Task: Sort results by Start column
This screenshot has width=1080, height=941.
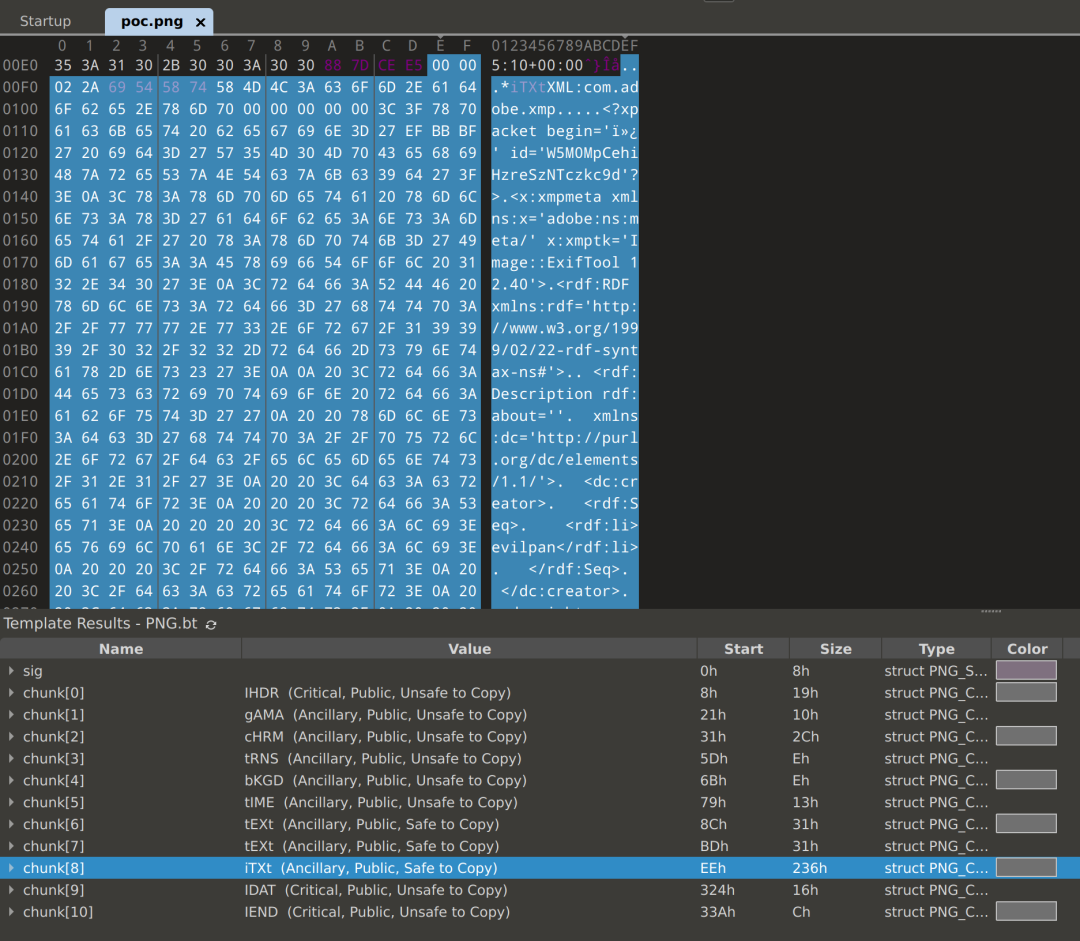Action: (x=743, y=649)
